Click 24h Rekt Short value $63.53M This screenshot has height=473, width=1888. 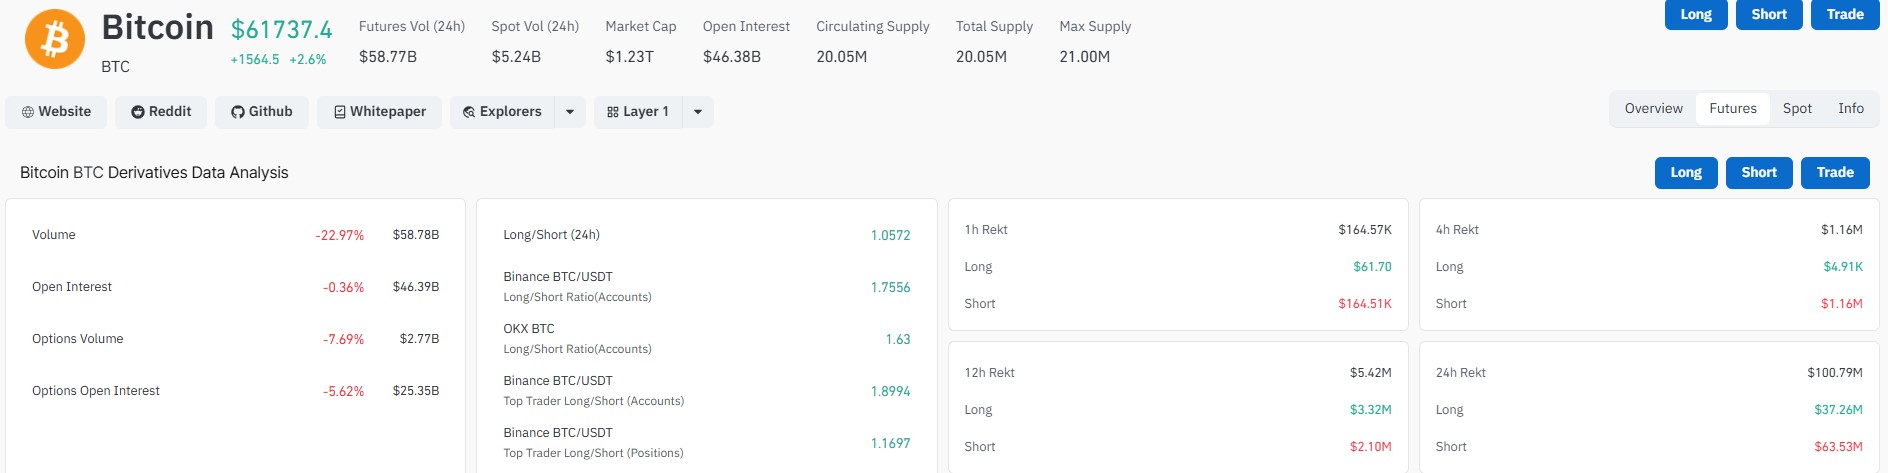pos(1839,447)
